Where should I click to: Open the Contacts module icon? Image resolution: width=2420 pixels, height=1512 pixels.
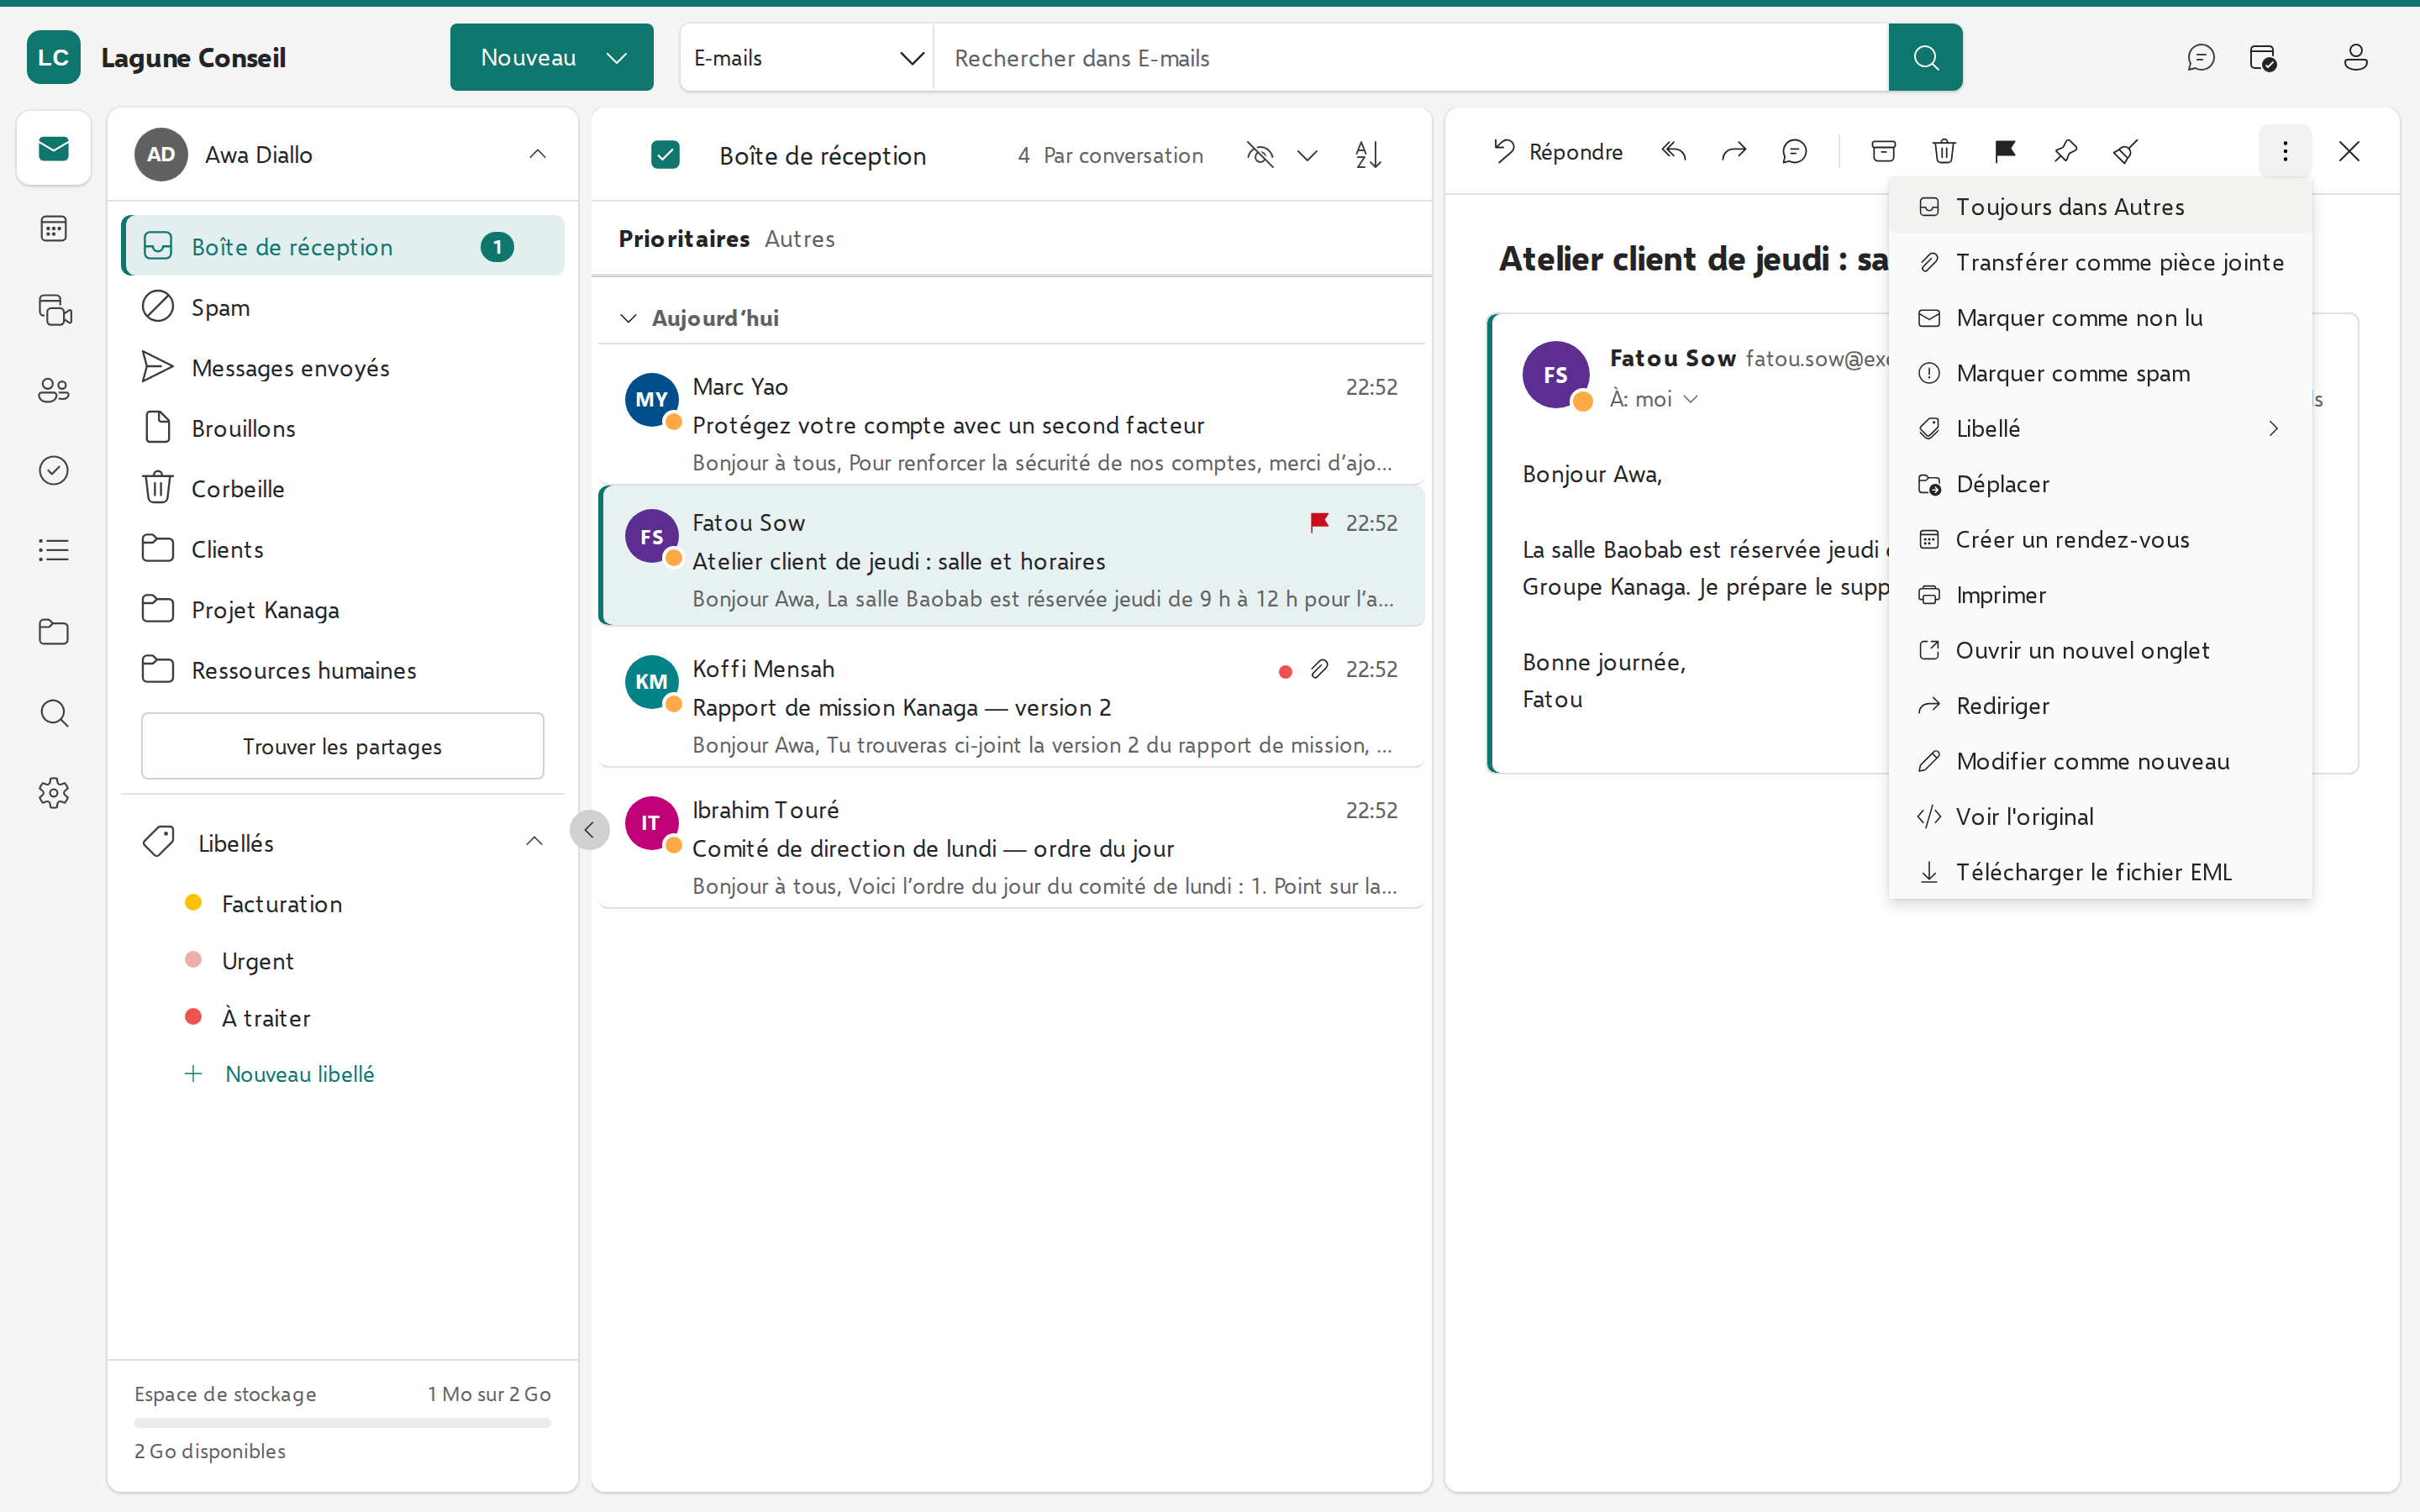(54, 390)
